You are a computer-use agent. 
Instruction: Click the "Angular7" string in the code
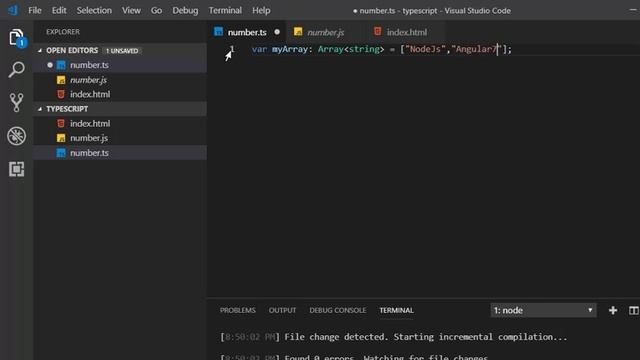click(x=476, y=49)
